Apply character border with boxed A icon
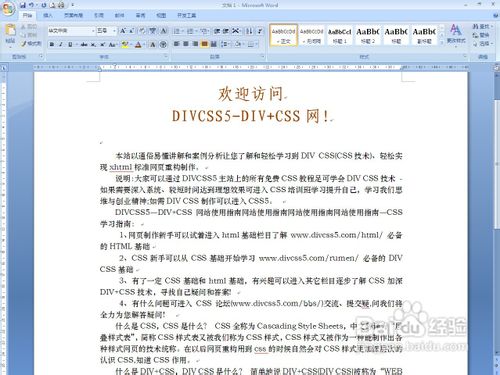This screenshot has width=500, height=375. 164,31
